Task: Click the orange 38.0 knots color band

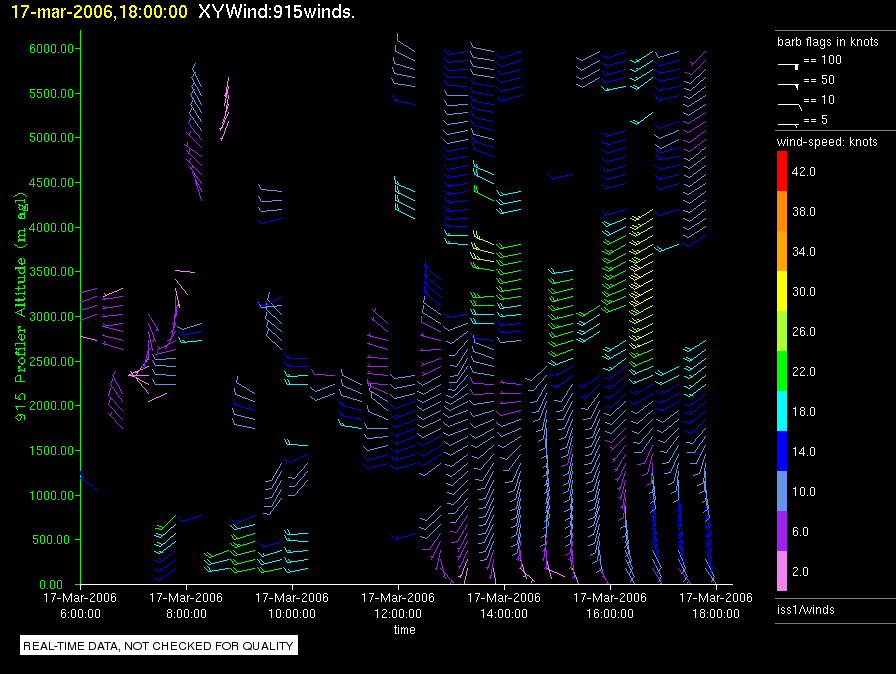Action: [782, 211]
